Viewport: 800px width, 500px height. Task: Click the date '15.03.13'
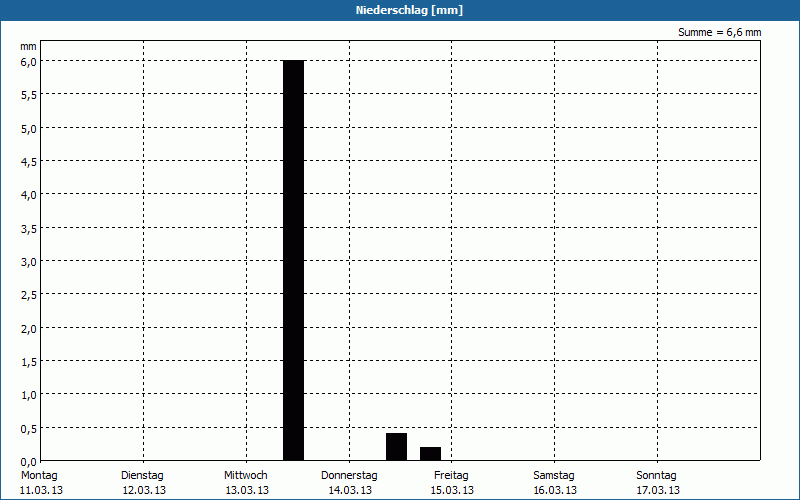pos(453,490)
